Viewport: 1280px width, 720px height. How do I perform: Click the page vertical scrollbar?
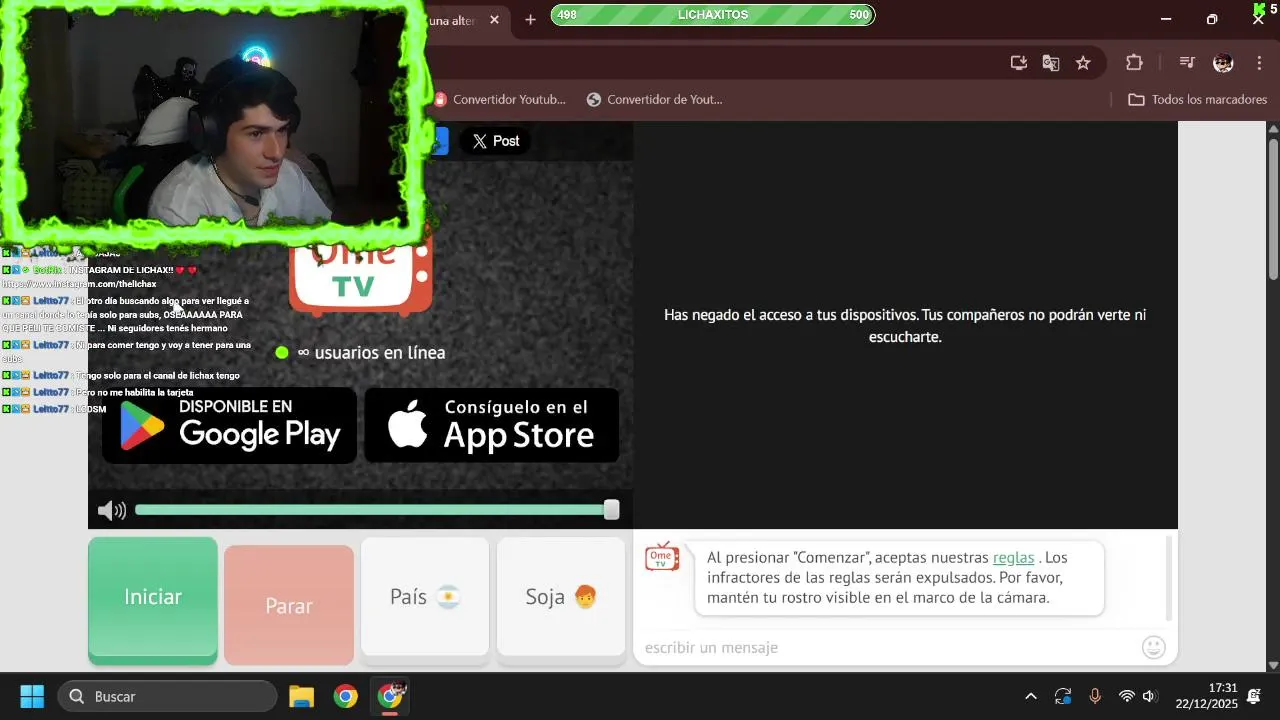(x=1273, y=208)
